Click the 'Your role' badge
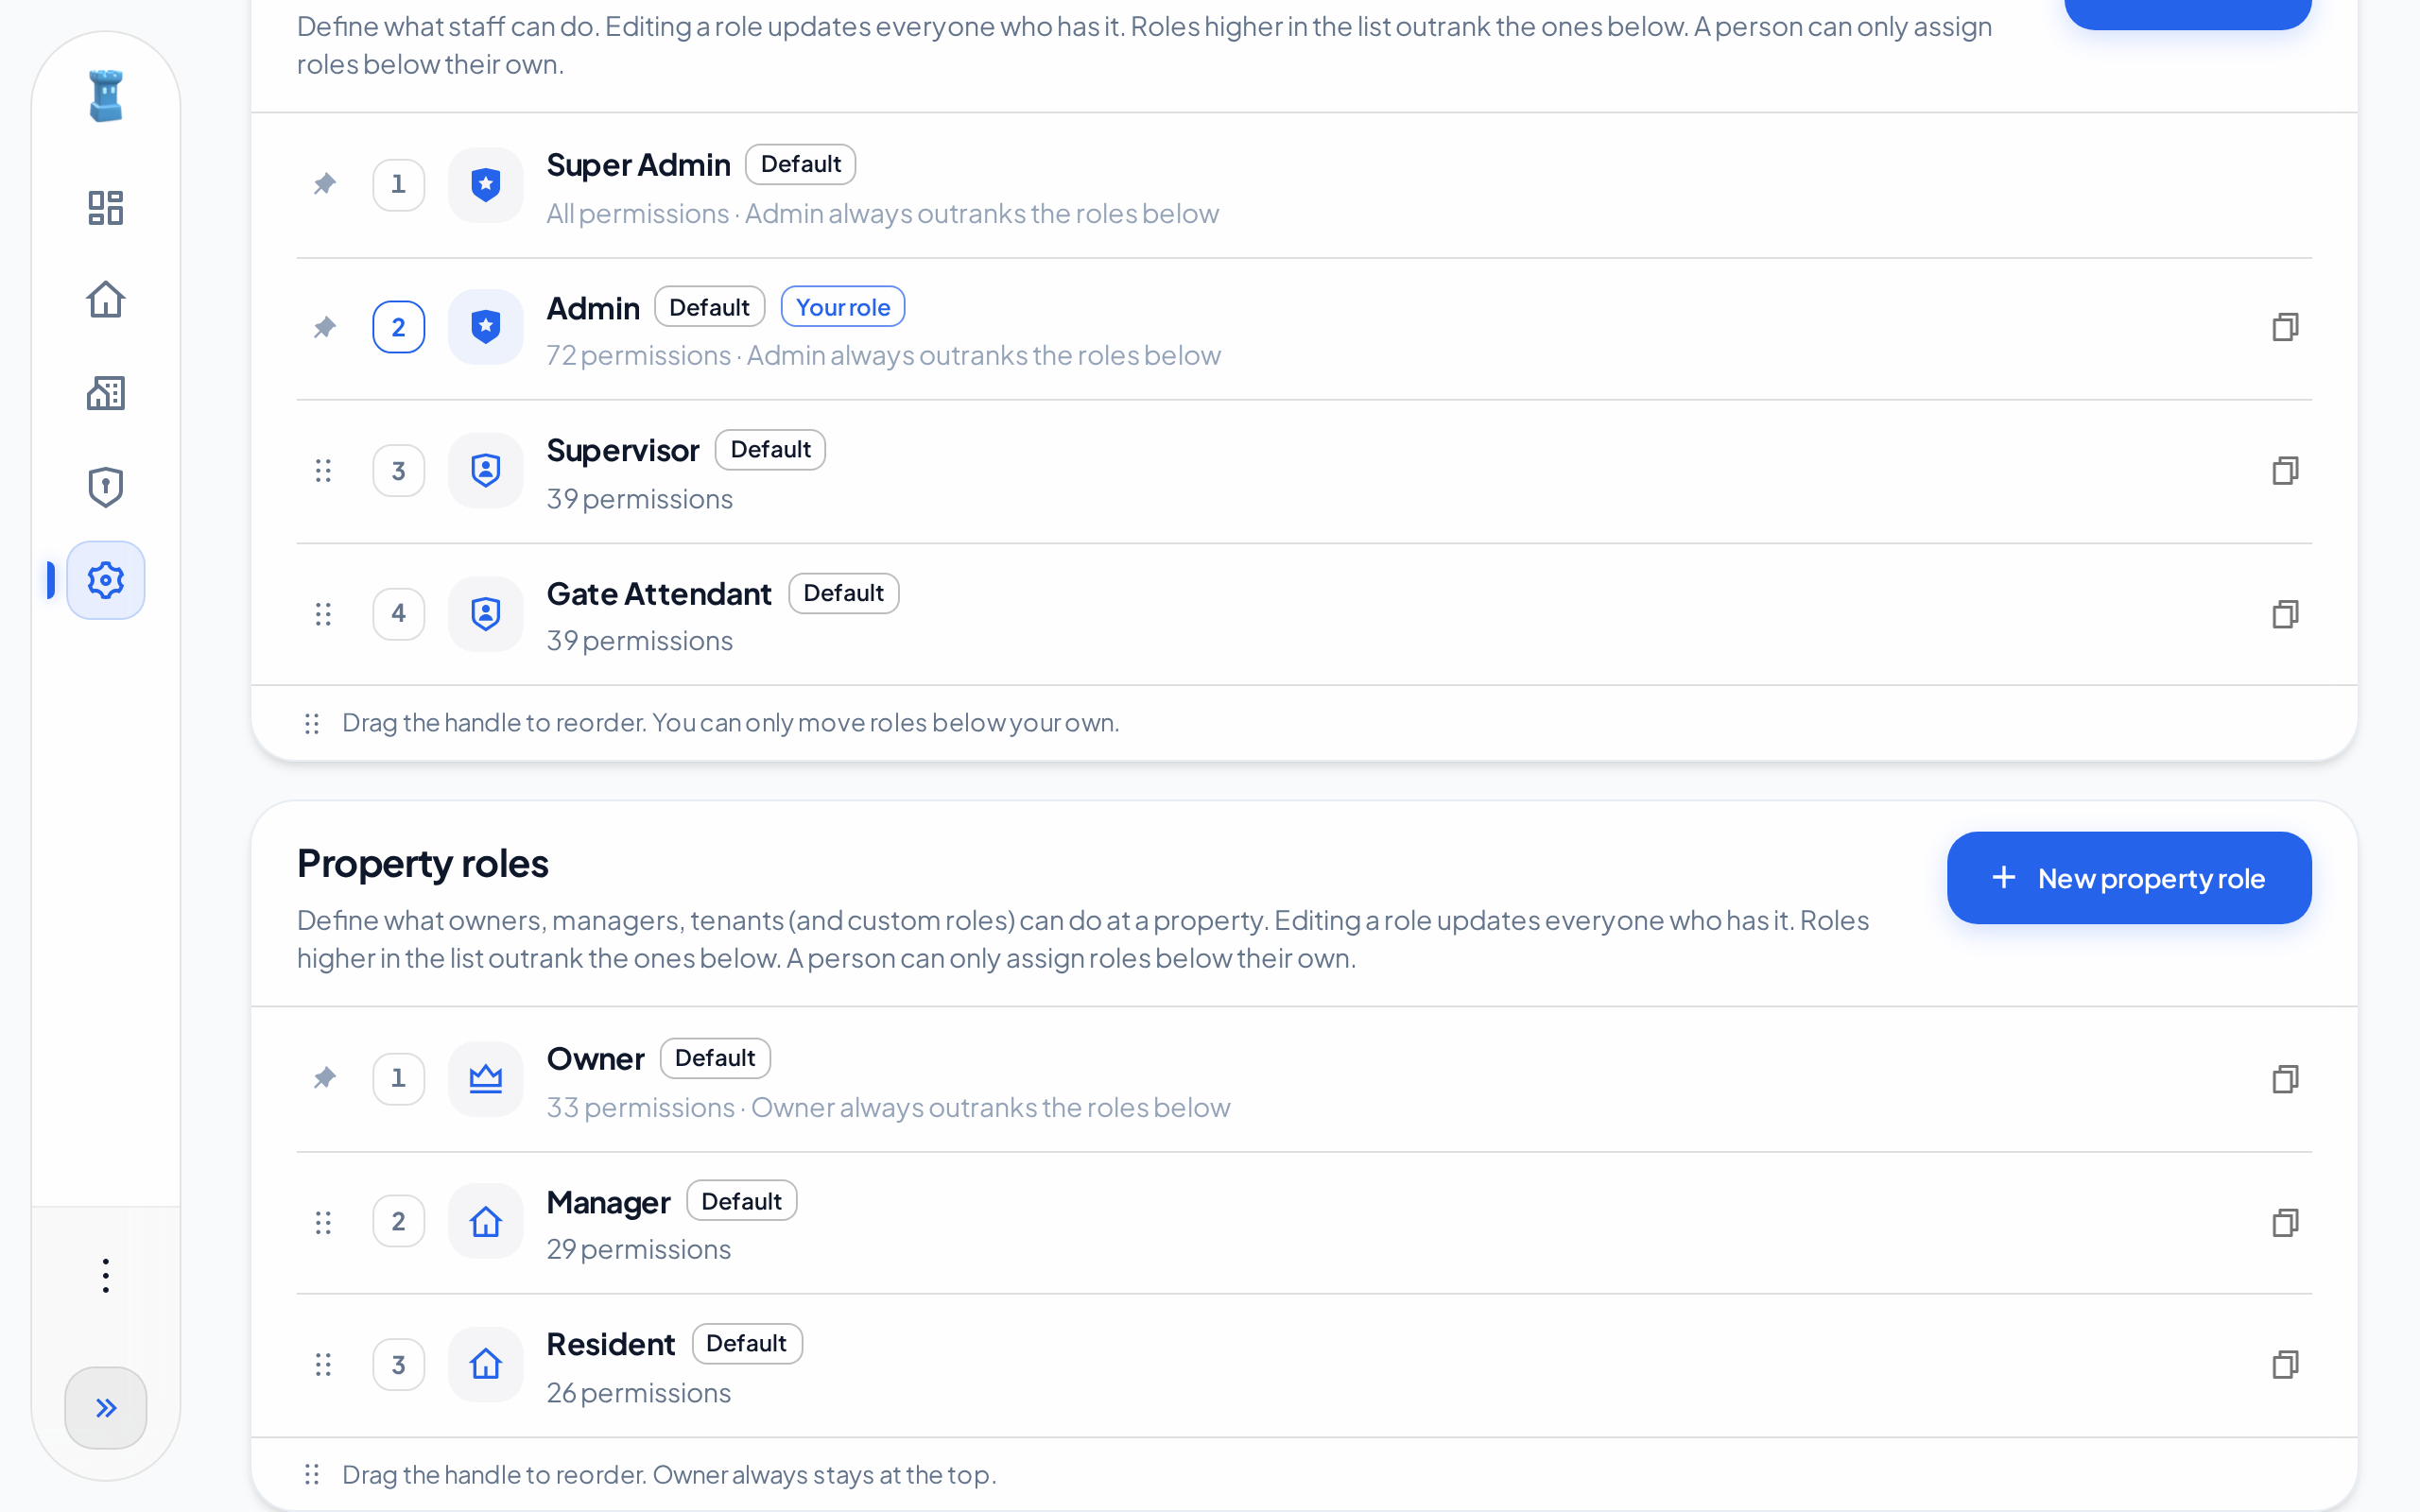The height and width of the screenshot is (1512, 2420). 842,307
